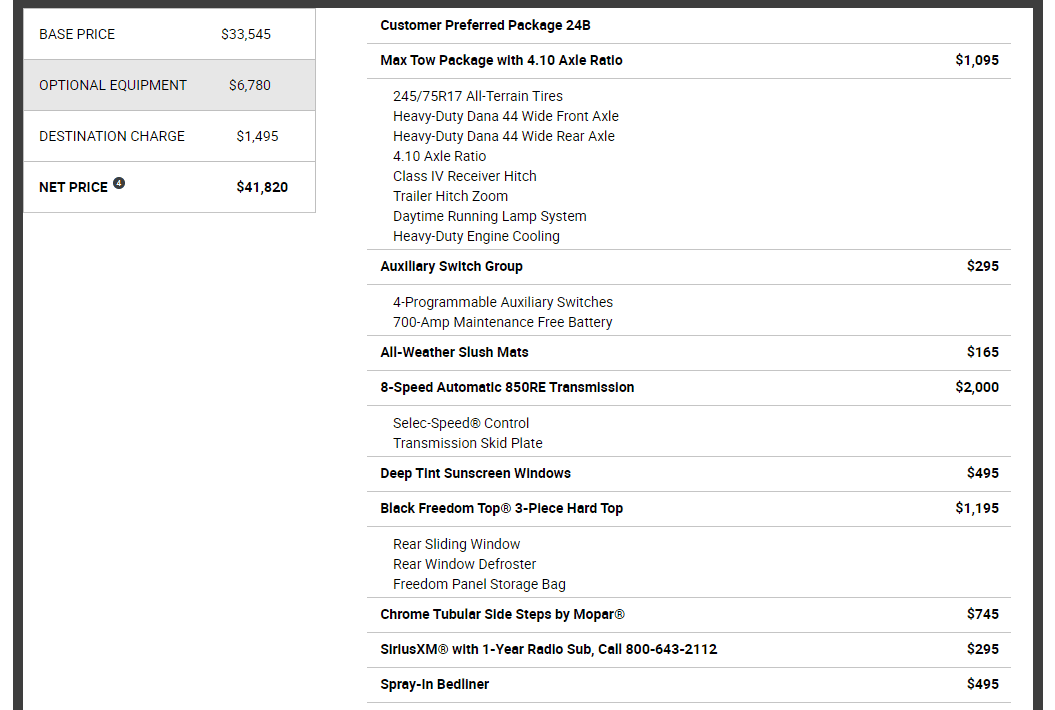Click Rear Window Defroster line
Screen dimensions: 1055x710
[x=465, y=565]
